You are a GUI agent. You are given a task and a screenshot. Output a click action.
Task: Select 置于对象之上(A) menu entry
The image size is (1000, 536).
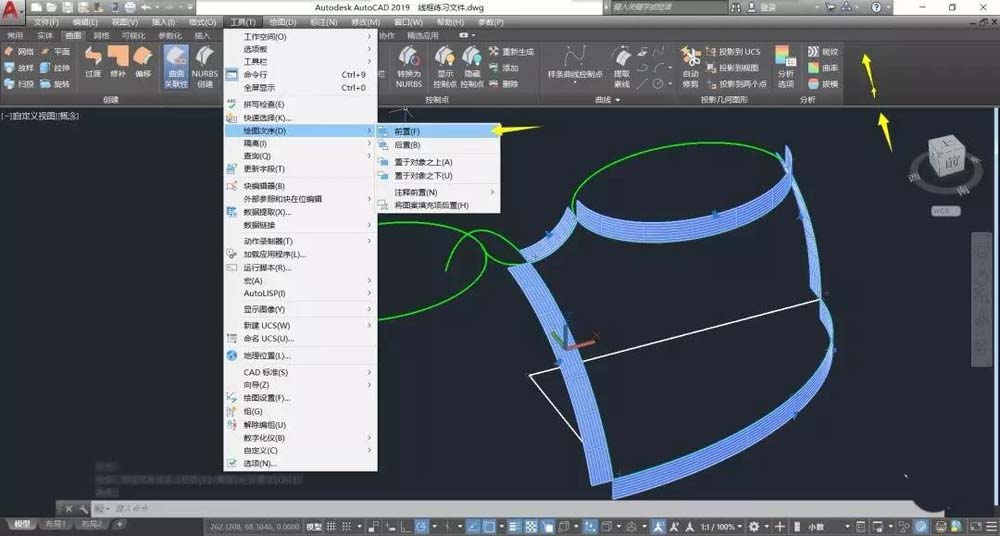(439, 162)
